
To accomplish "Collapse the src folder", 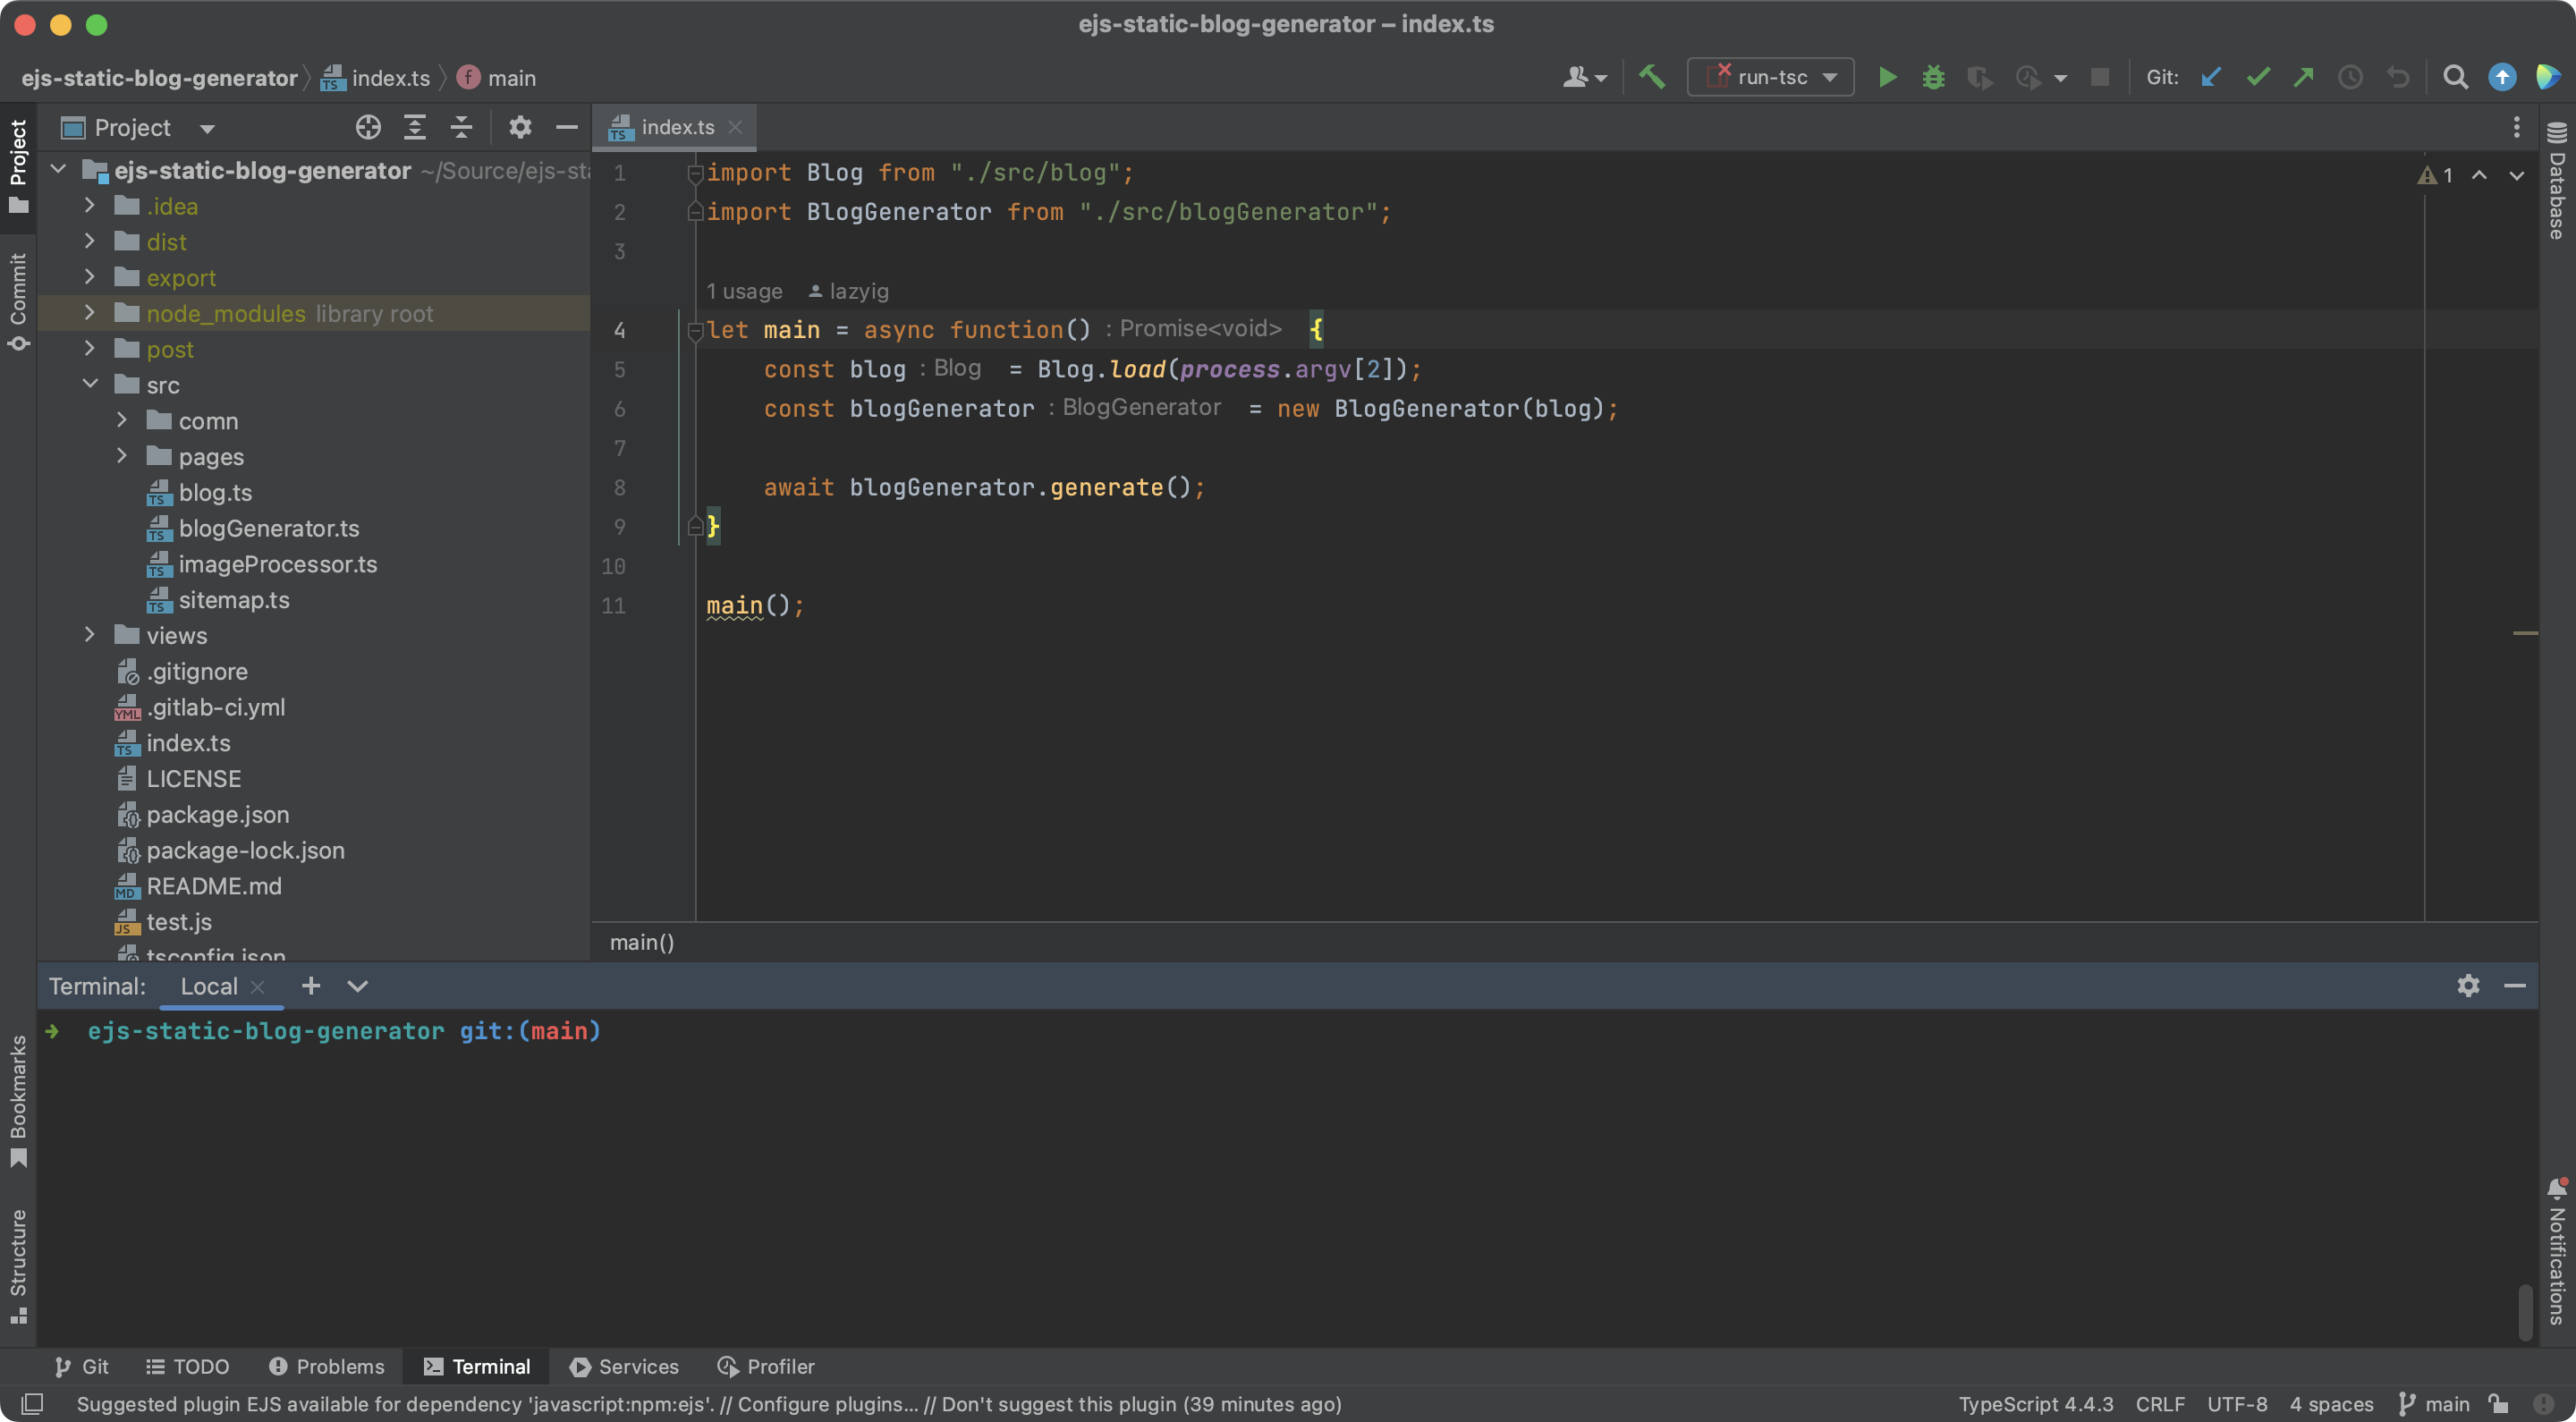I will (x=90, y=384).
